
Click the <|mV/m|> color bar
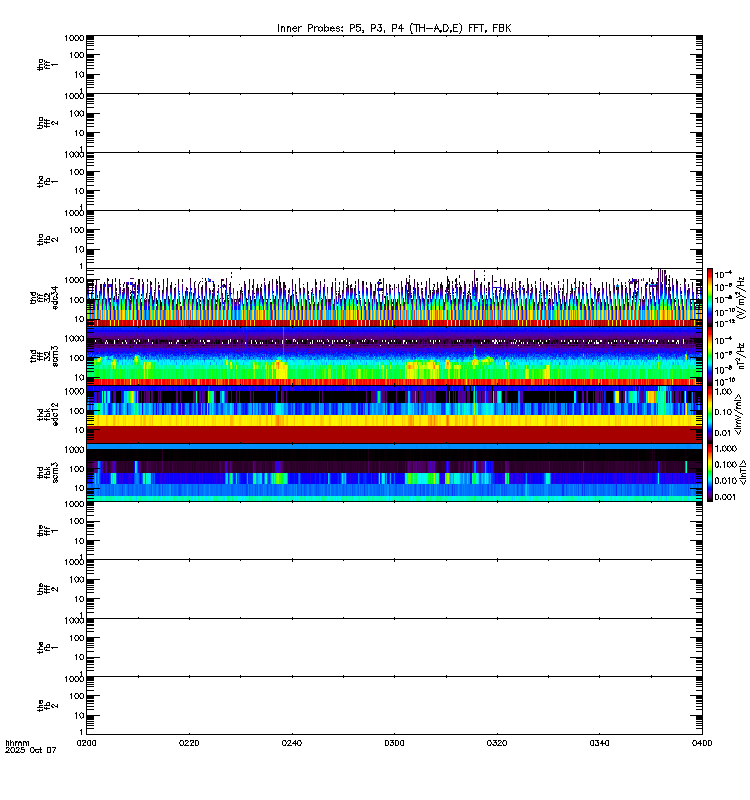710,414
